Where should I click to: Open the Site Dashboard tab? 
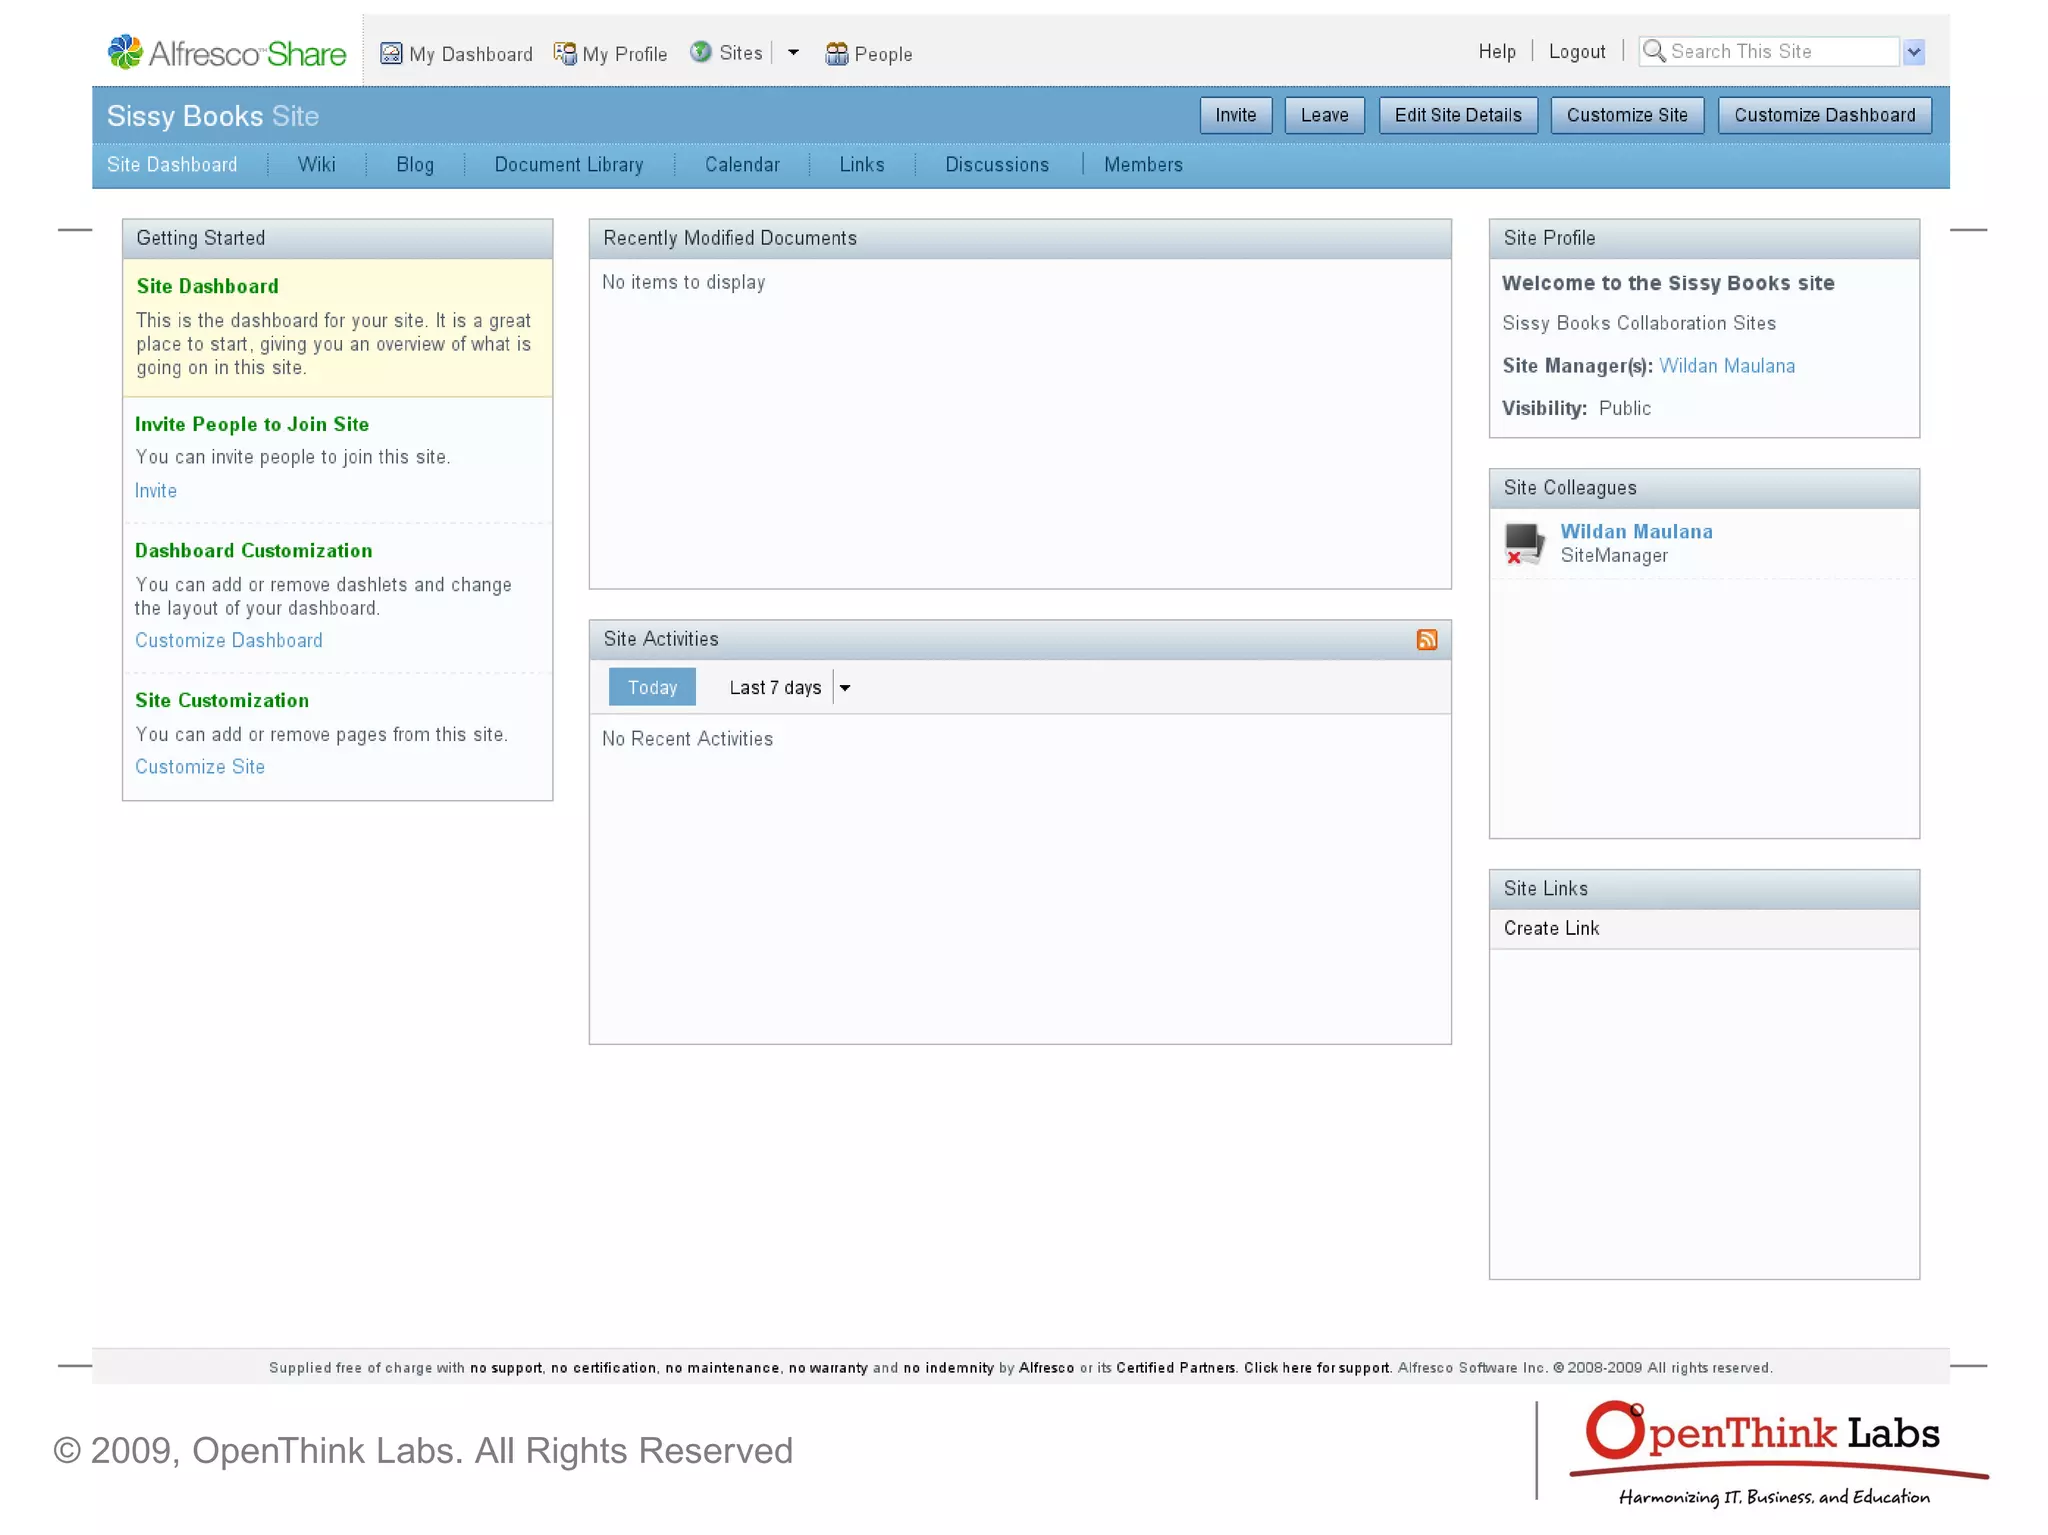[172, 165]
